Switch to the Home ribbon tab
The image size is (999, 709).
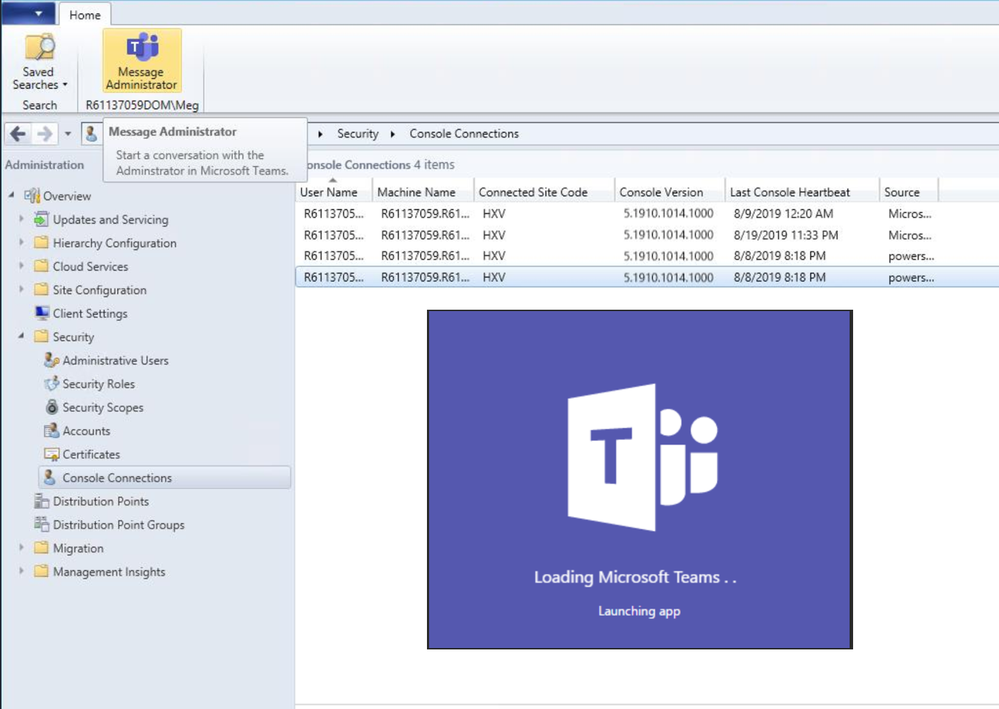85,15
